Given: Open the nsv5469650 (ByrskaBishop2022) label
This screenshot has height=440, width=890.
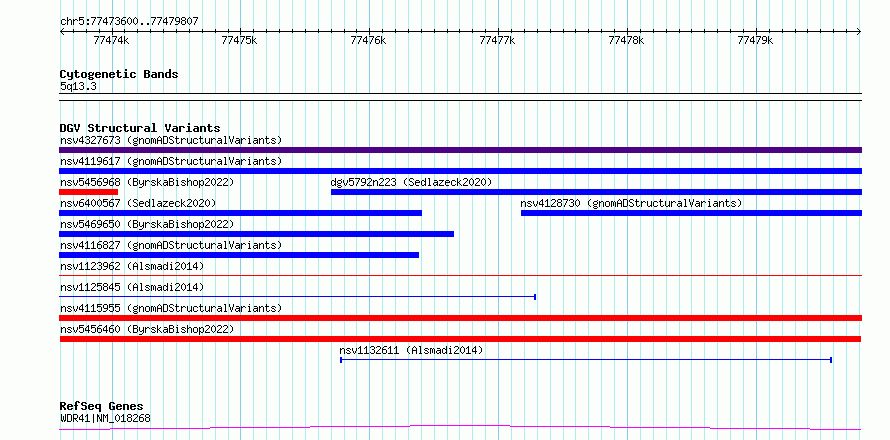Looking at the screenshot, I should (x=147, y=224).
